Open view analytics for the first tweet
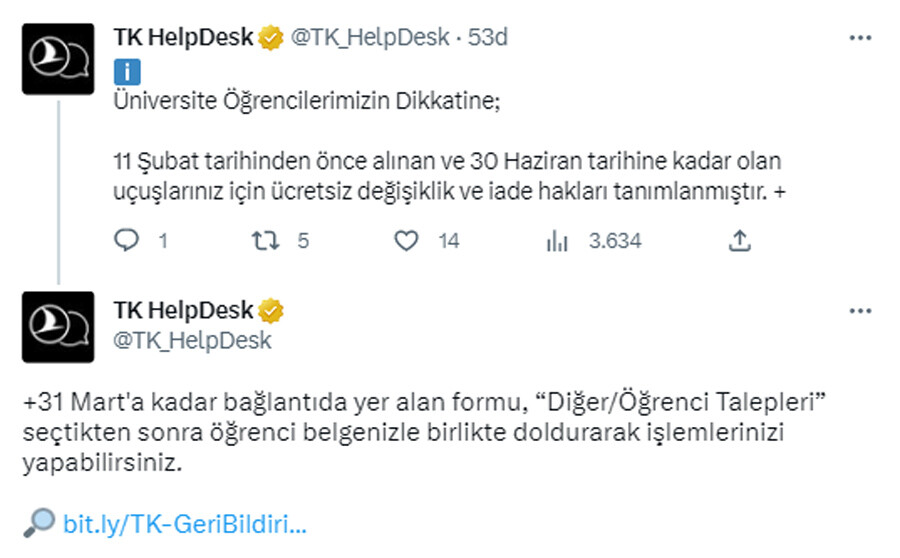Image resolution: width=900 pixels, height=558 pixels. coord(557,241)
